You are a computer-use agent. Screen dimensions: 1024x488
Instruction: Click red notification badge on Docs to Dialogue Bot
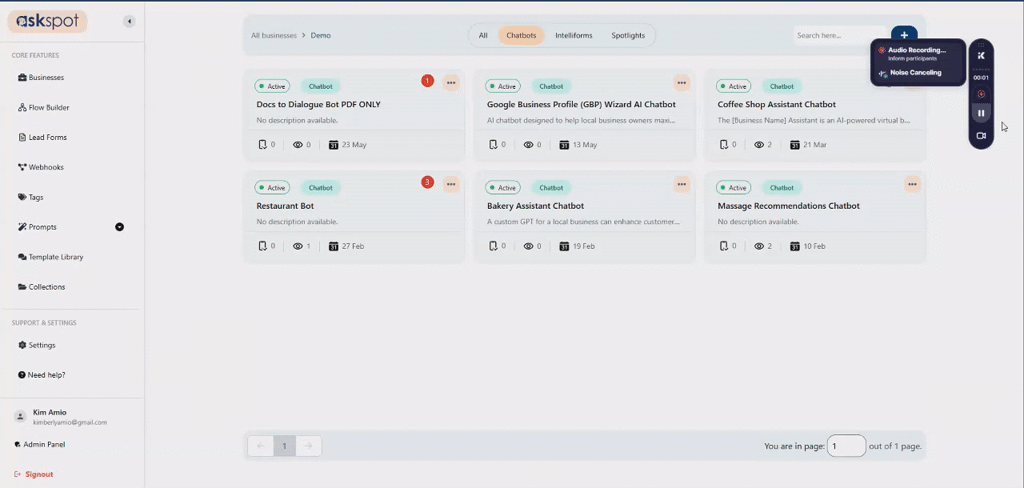[427, 81]
